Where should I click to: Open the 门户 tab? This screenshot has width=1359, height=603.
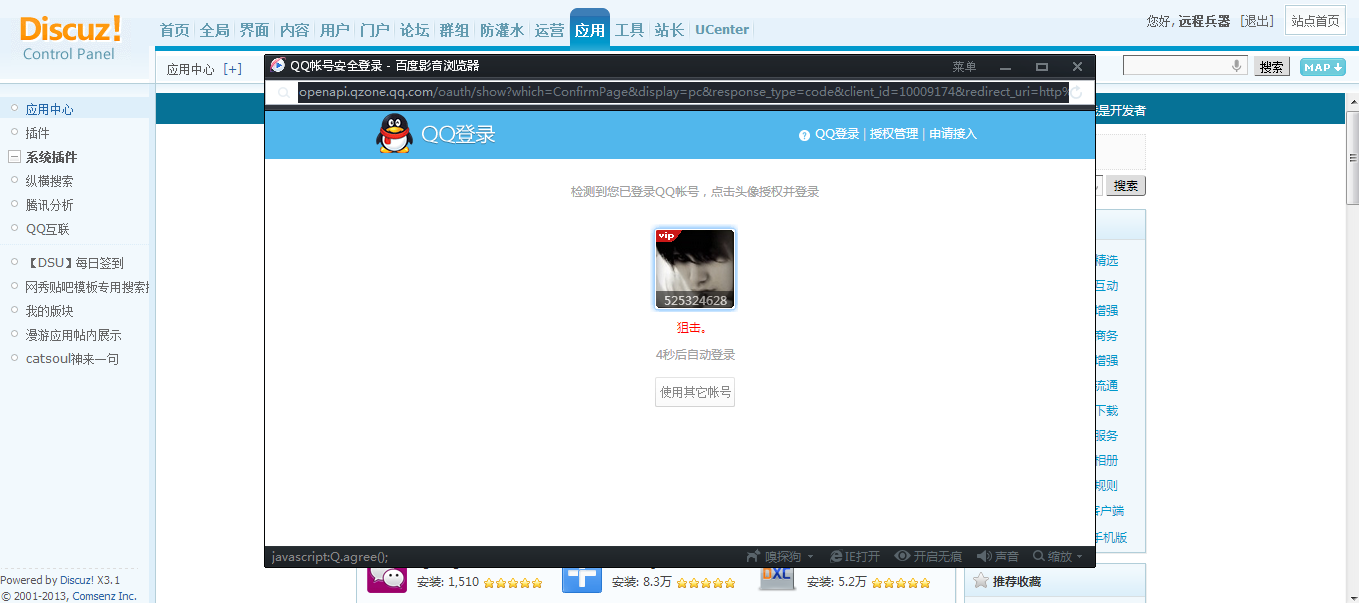tap(375, 30)
